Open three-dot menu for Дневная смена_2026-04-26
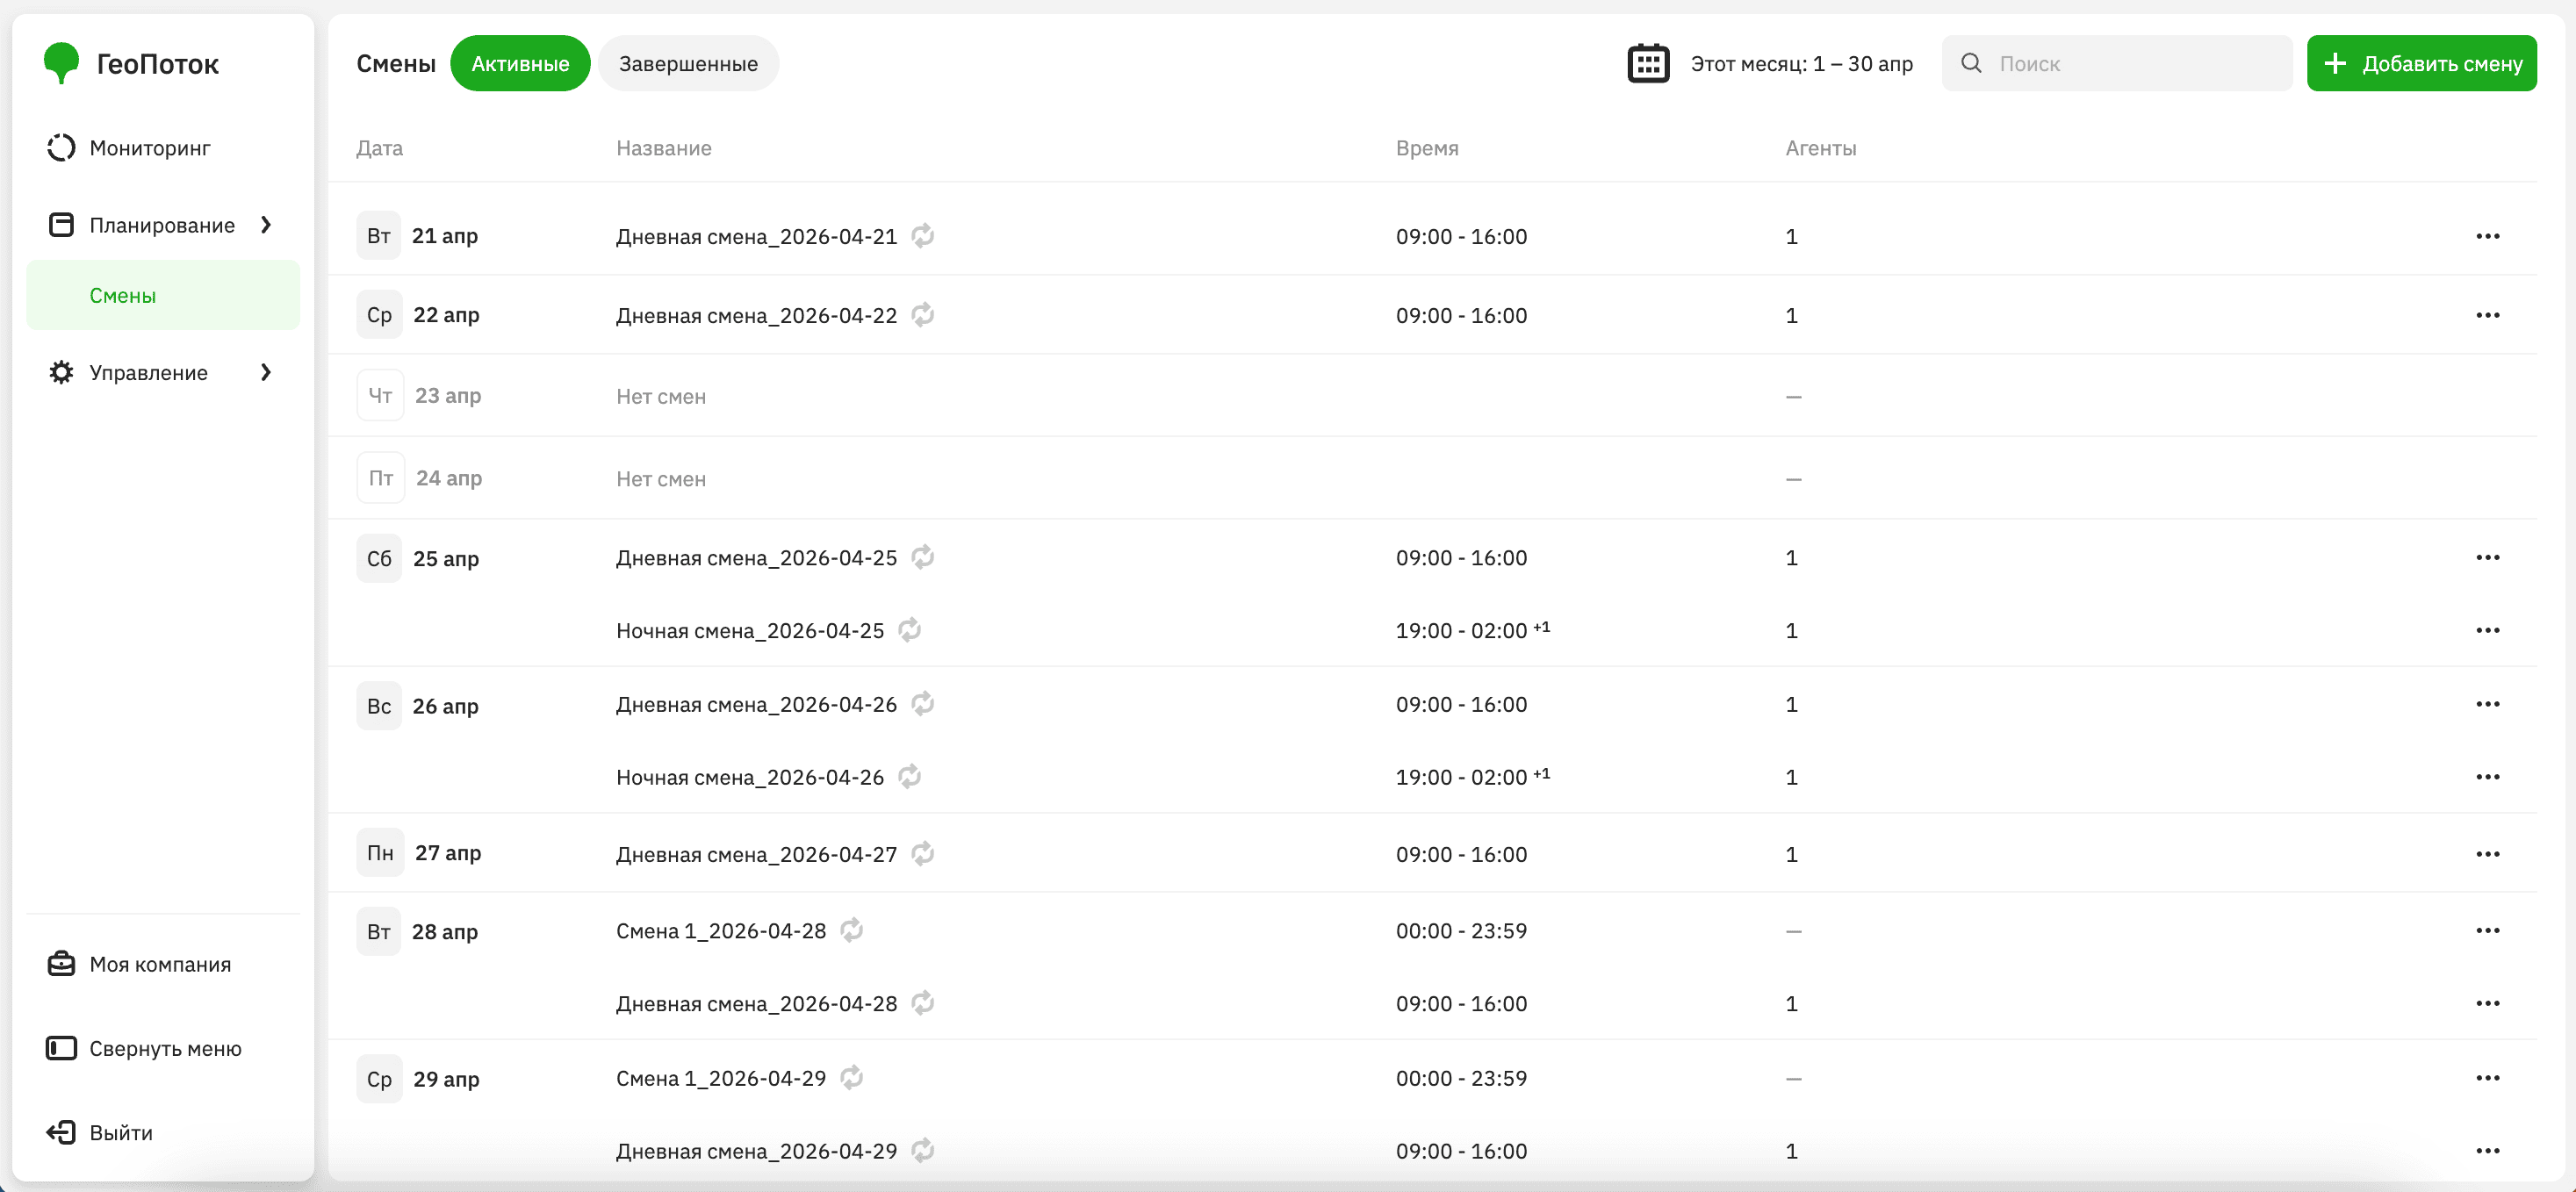 coord(2488,704)
